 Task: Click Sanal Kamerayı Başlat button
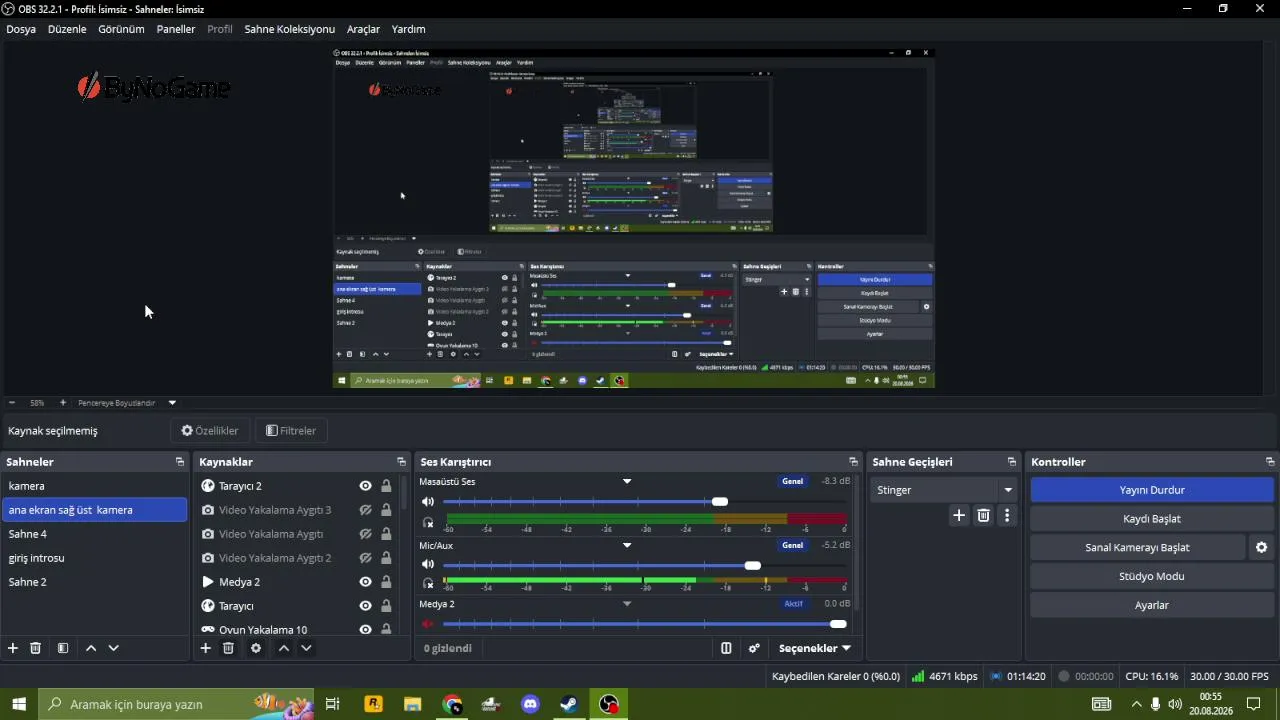(x=1137, y=547)
